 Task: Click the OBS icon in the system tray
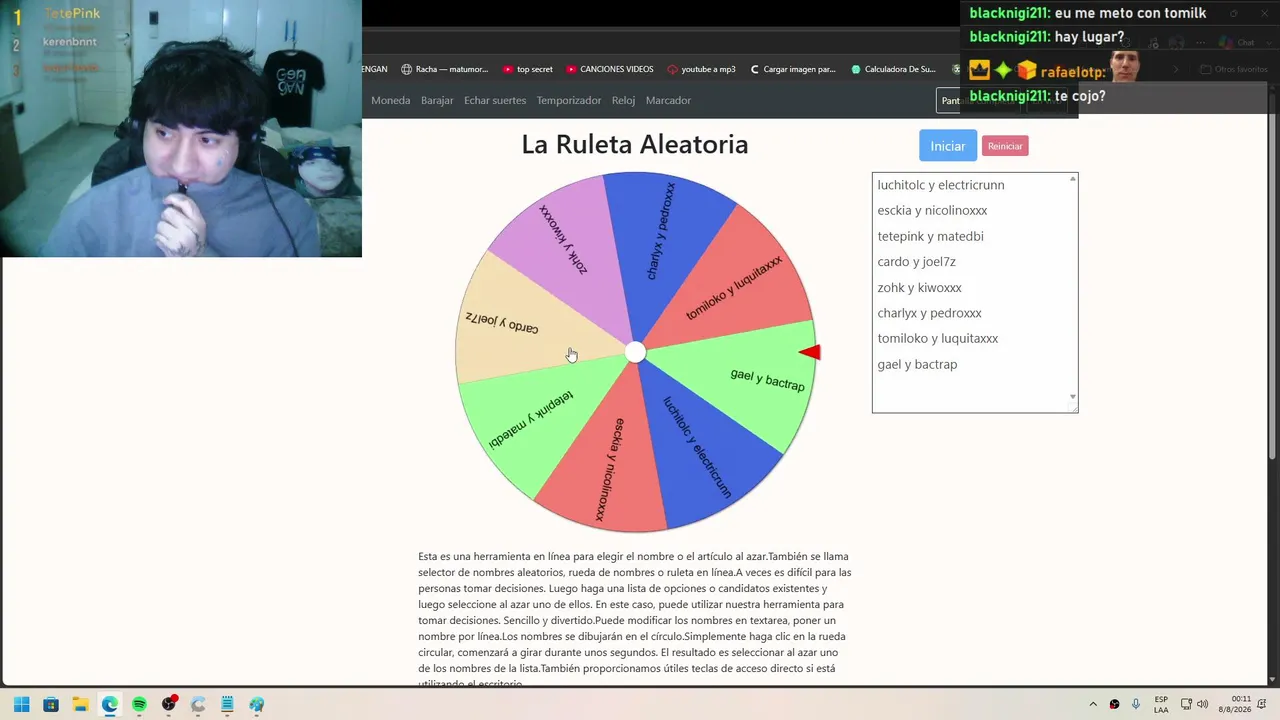(1114, 704)
